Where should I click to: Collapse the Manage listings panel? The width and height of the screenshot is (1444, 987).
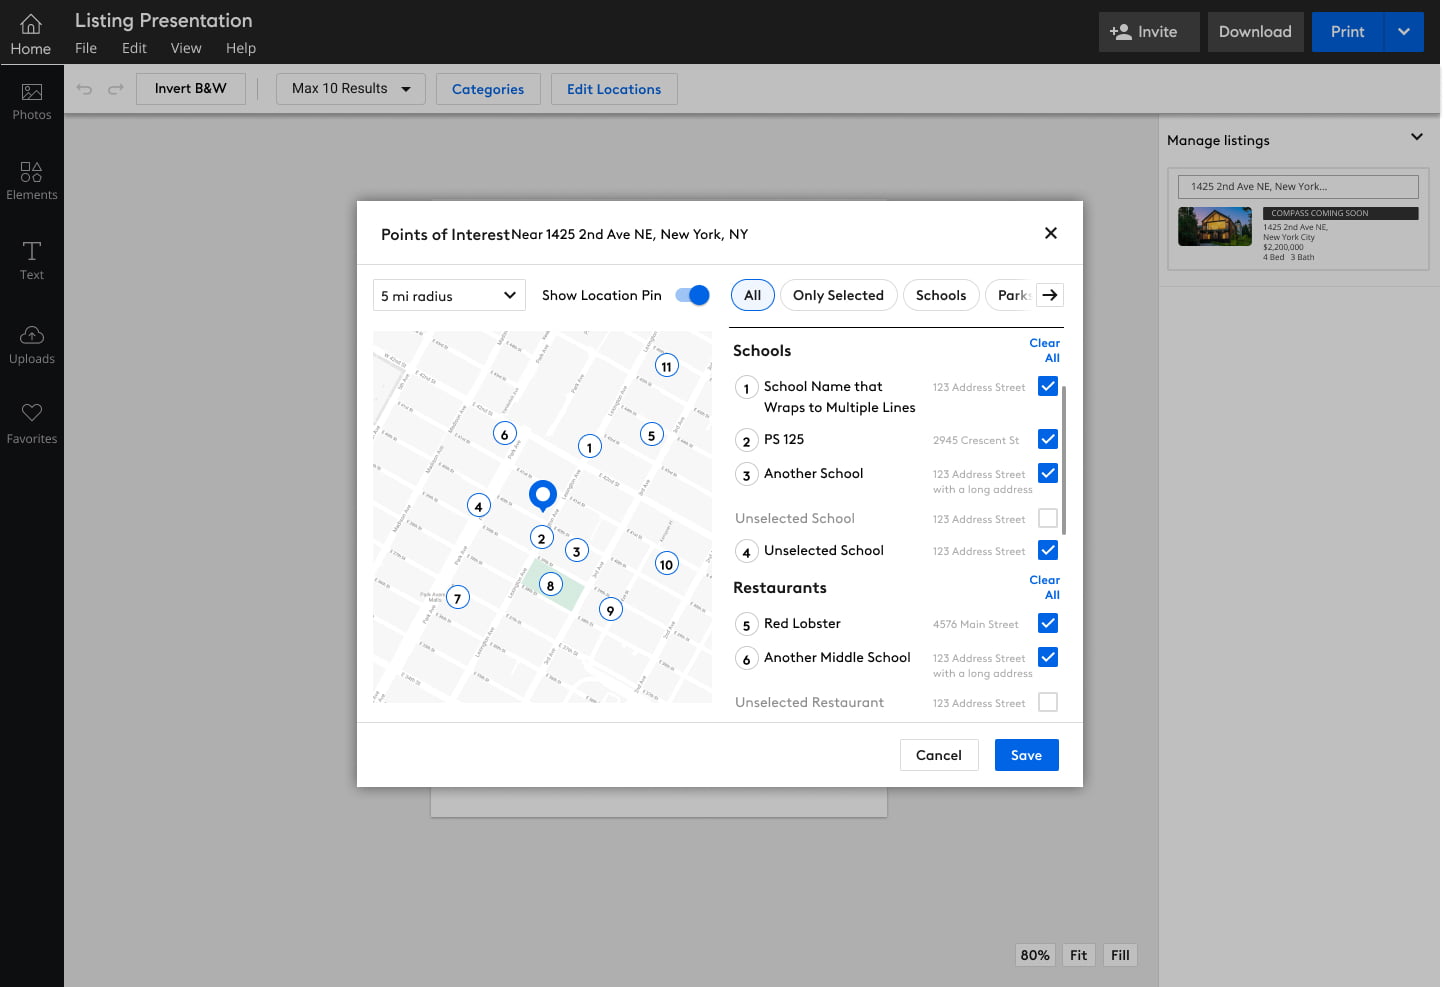tap(1416, 138)
